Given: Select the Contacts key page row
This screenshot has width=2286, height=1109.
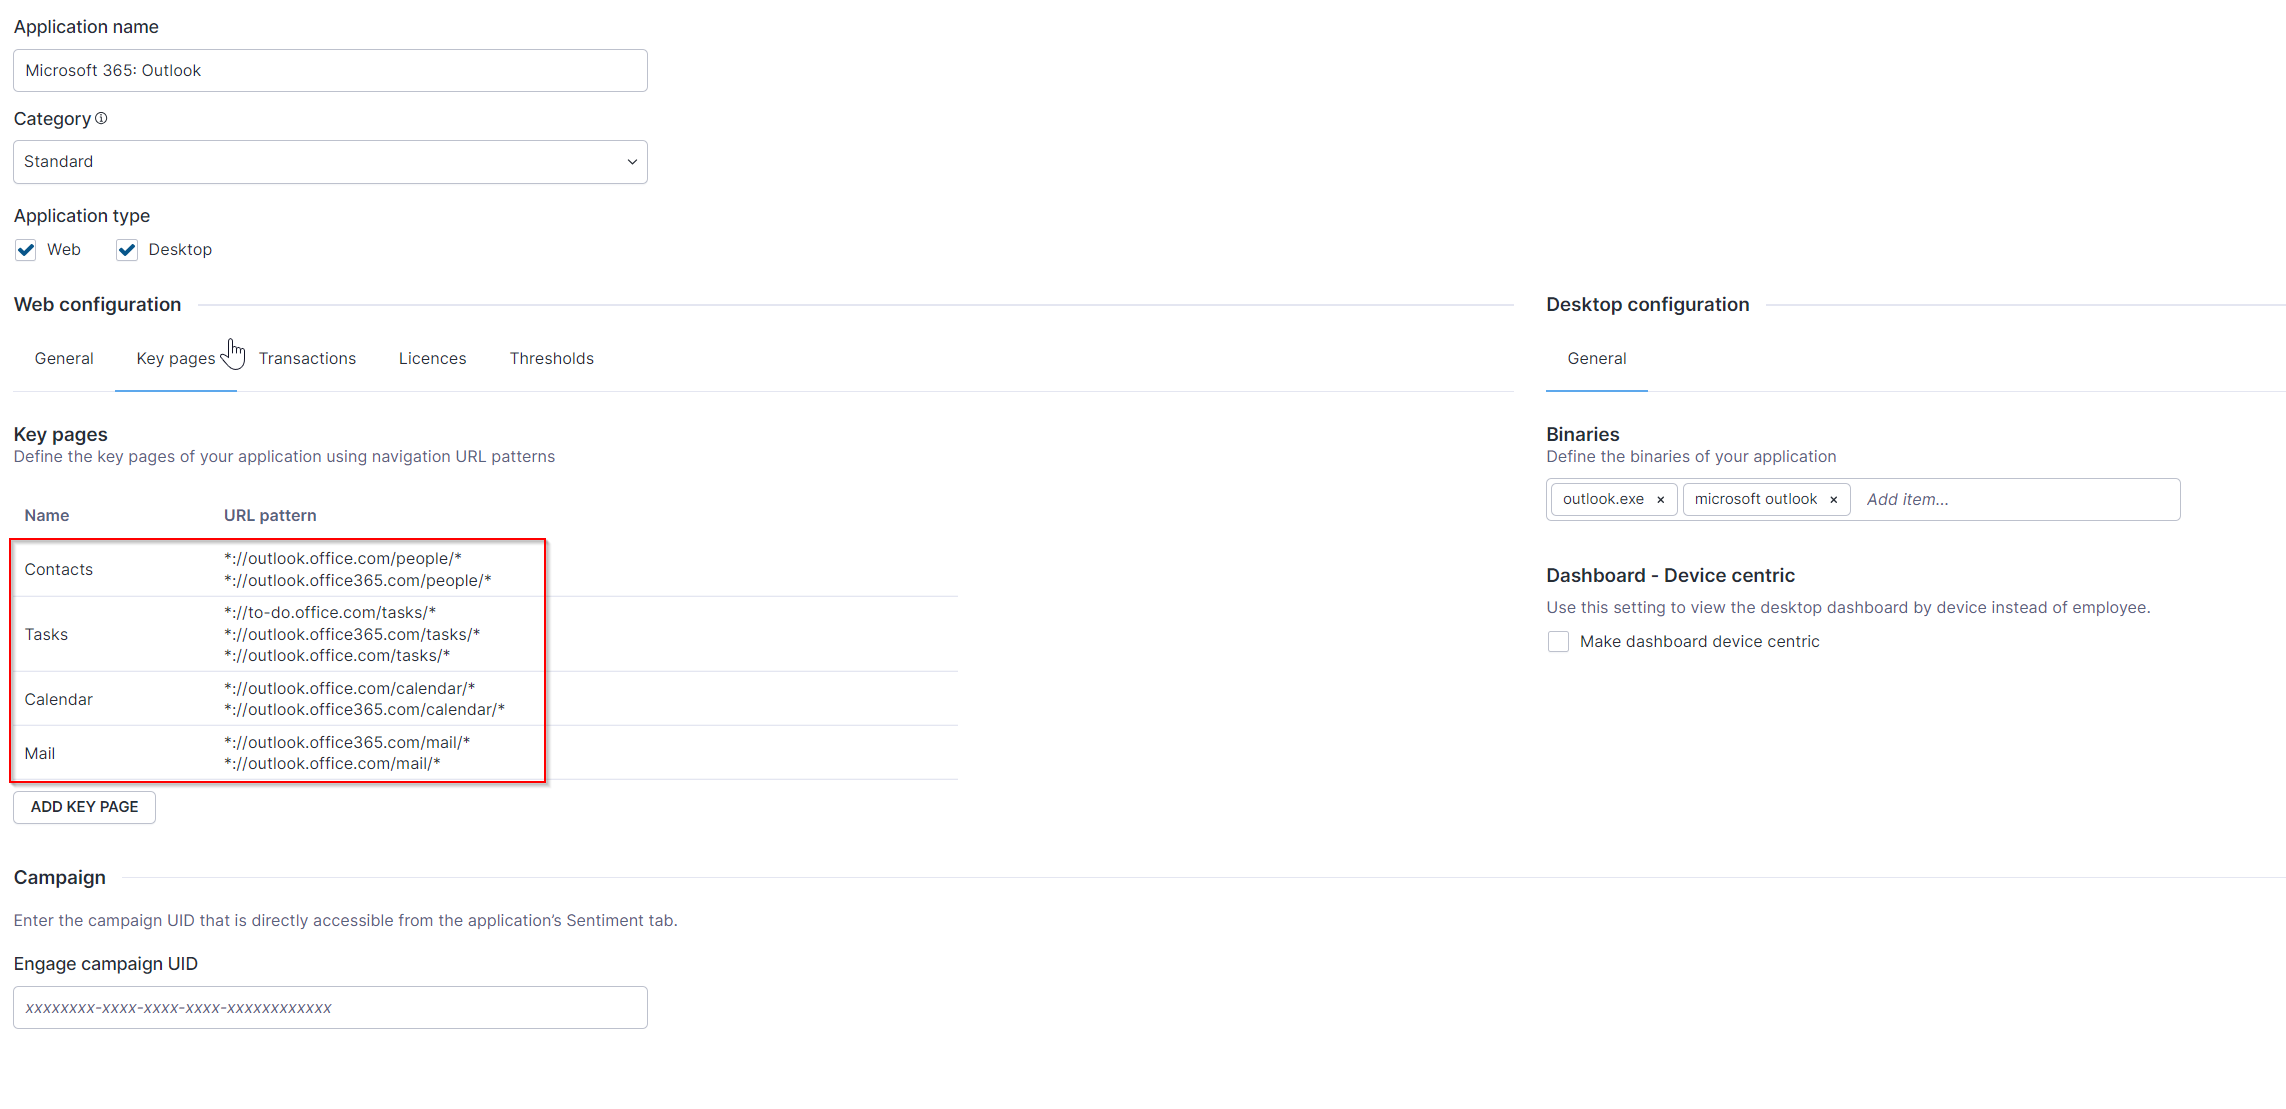Looking at the screenshot, I should (485, 569).
